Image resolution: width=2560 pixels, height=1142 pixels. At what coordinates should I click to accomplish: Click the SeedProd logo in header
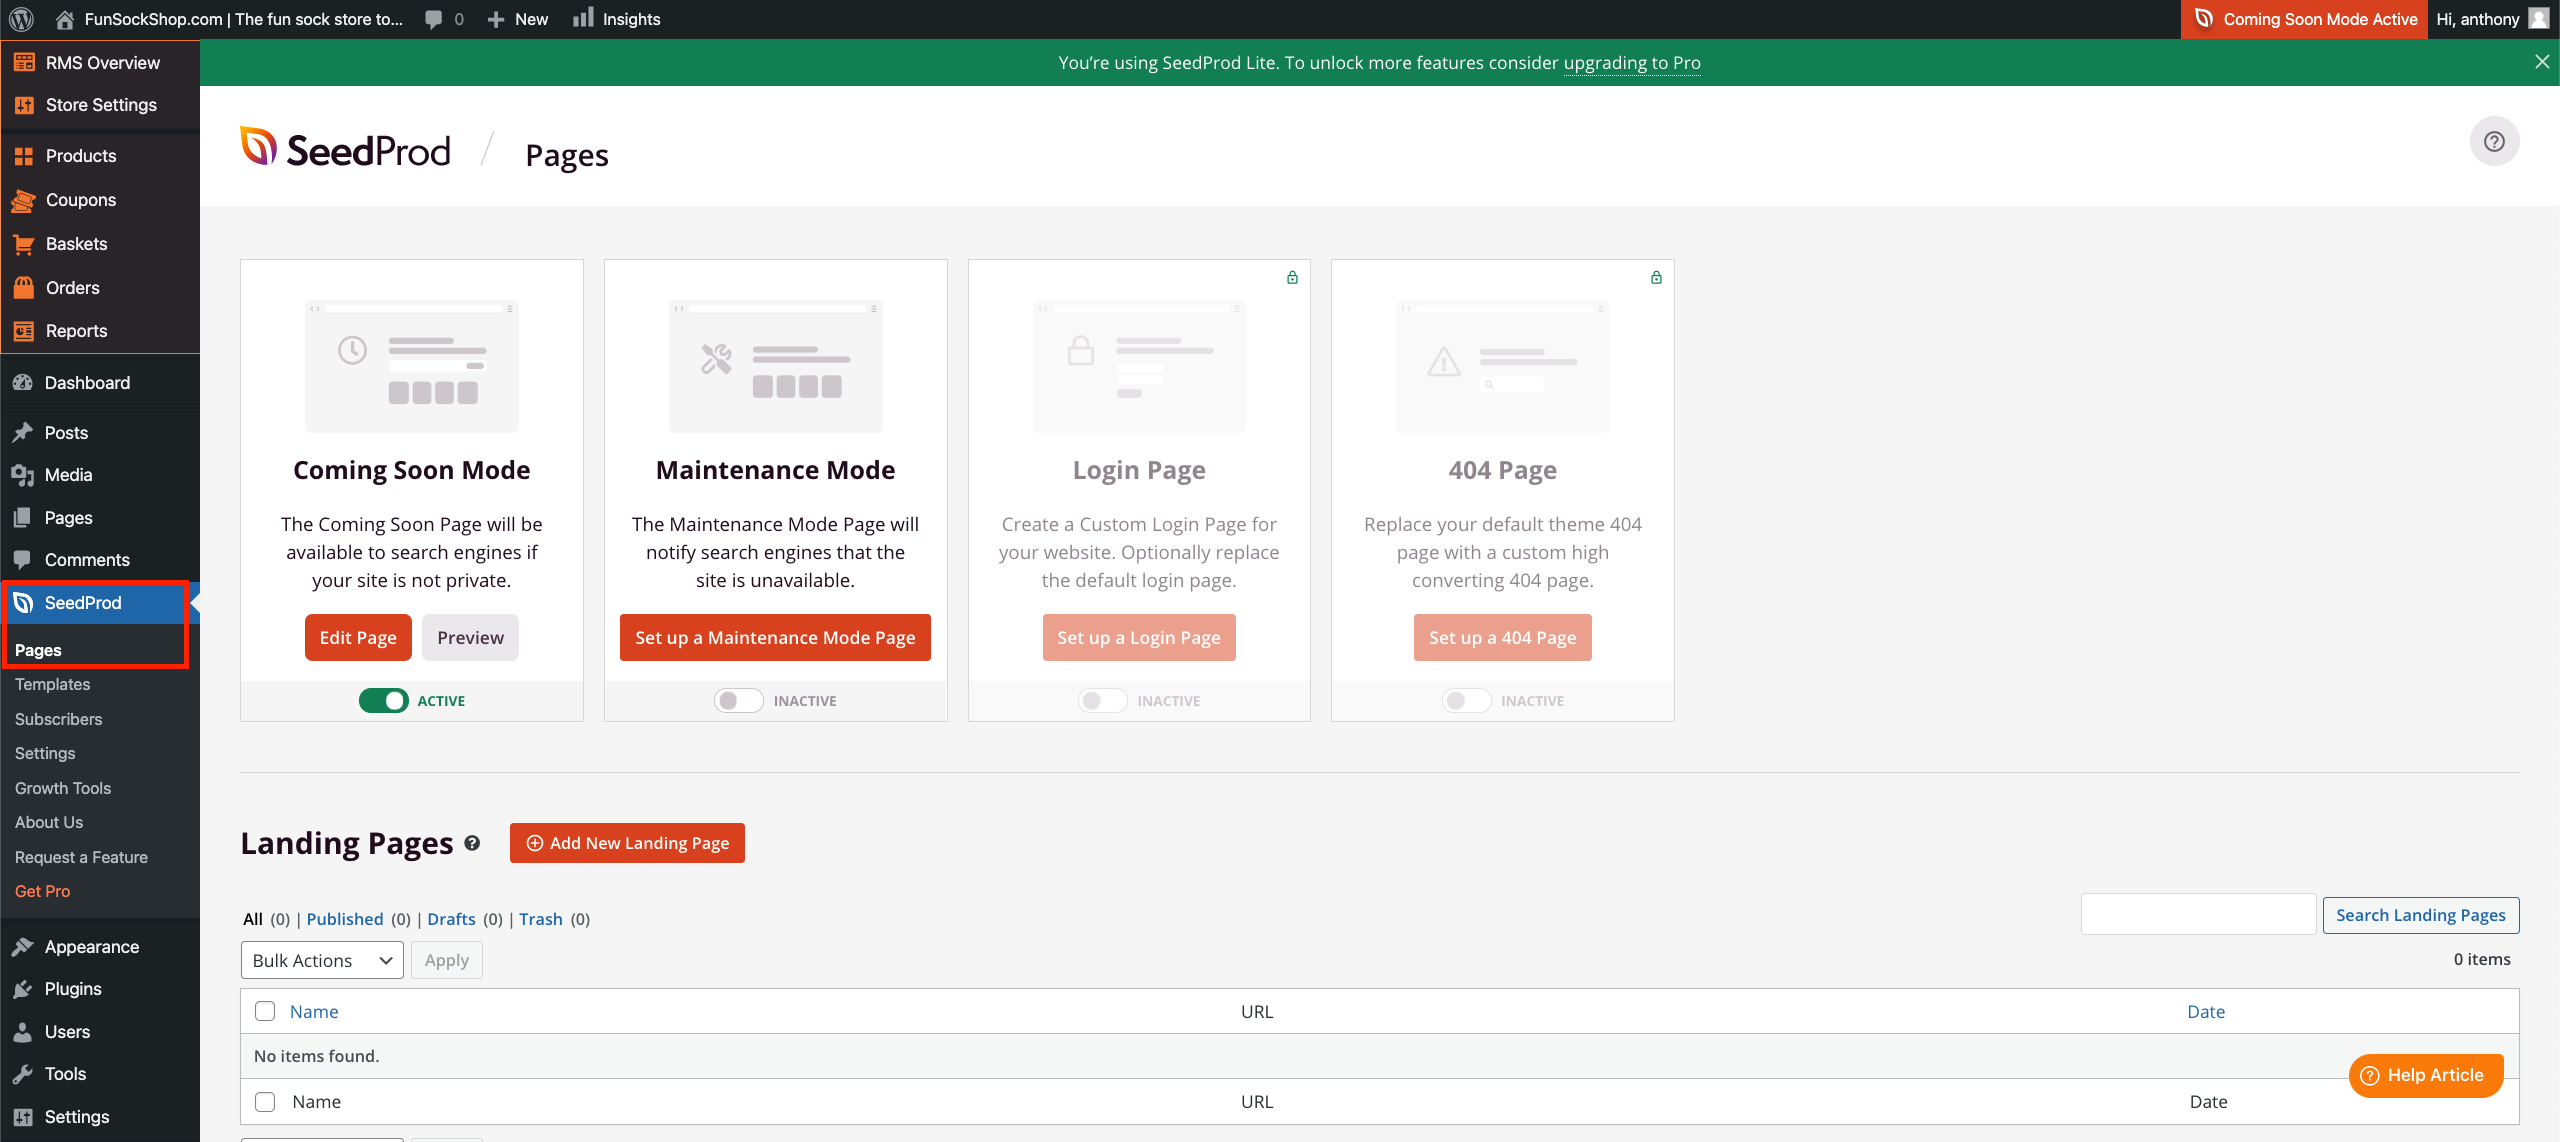[x=346, y=150]
